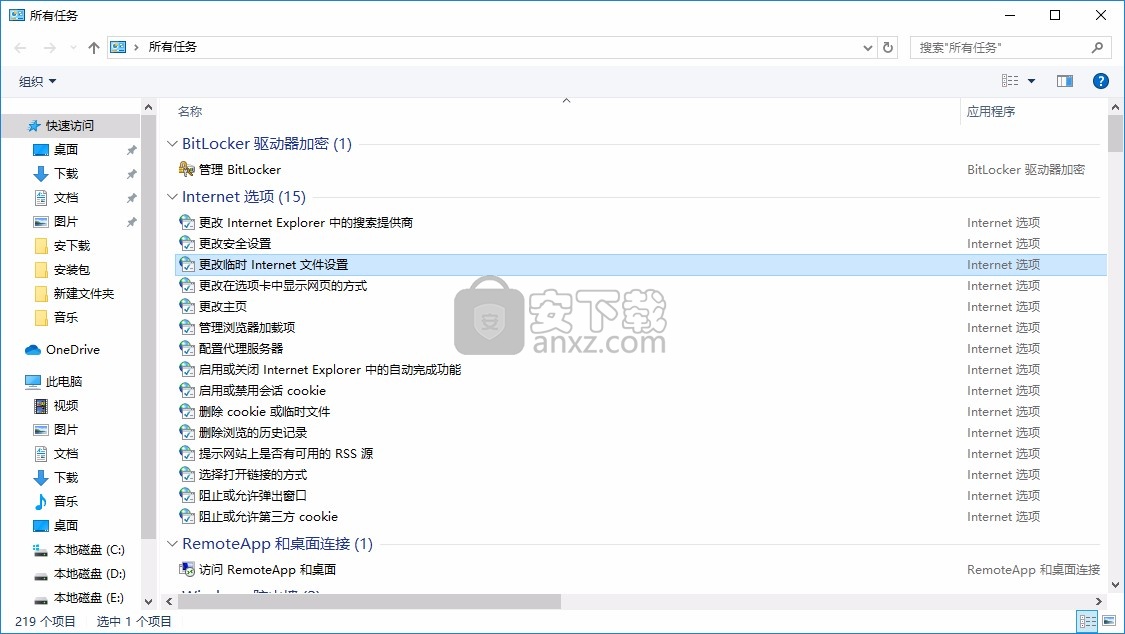
Task: Click the 名称 column header
Action: tap(190, 111)
